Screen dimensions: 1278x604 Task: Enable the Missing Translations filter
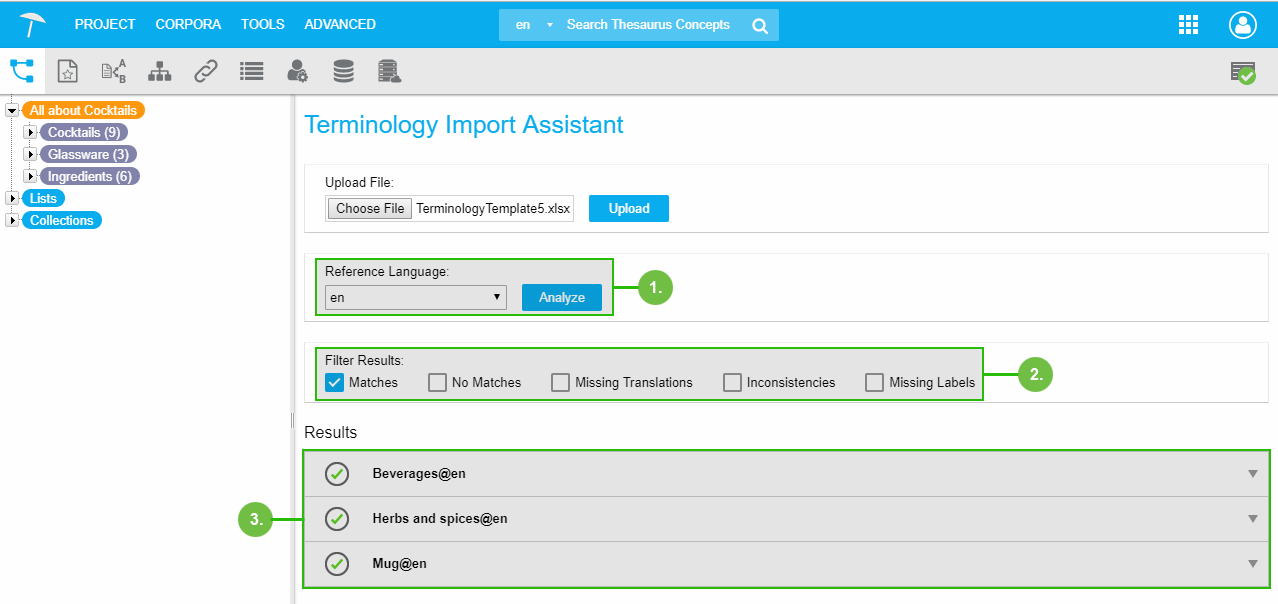pos(560,382)
